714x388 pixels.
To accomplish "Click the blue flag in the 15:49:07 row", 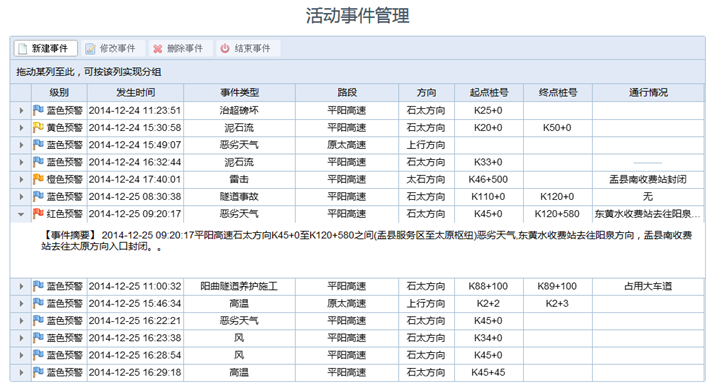I will [x=38, y=145].
